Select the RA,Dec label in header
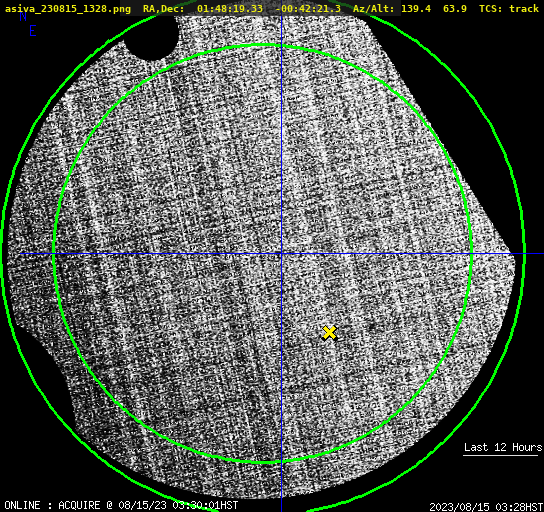Image resolution: width=544 pixels, height=512 pixels. click(x=163, y=8)
